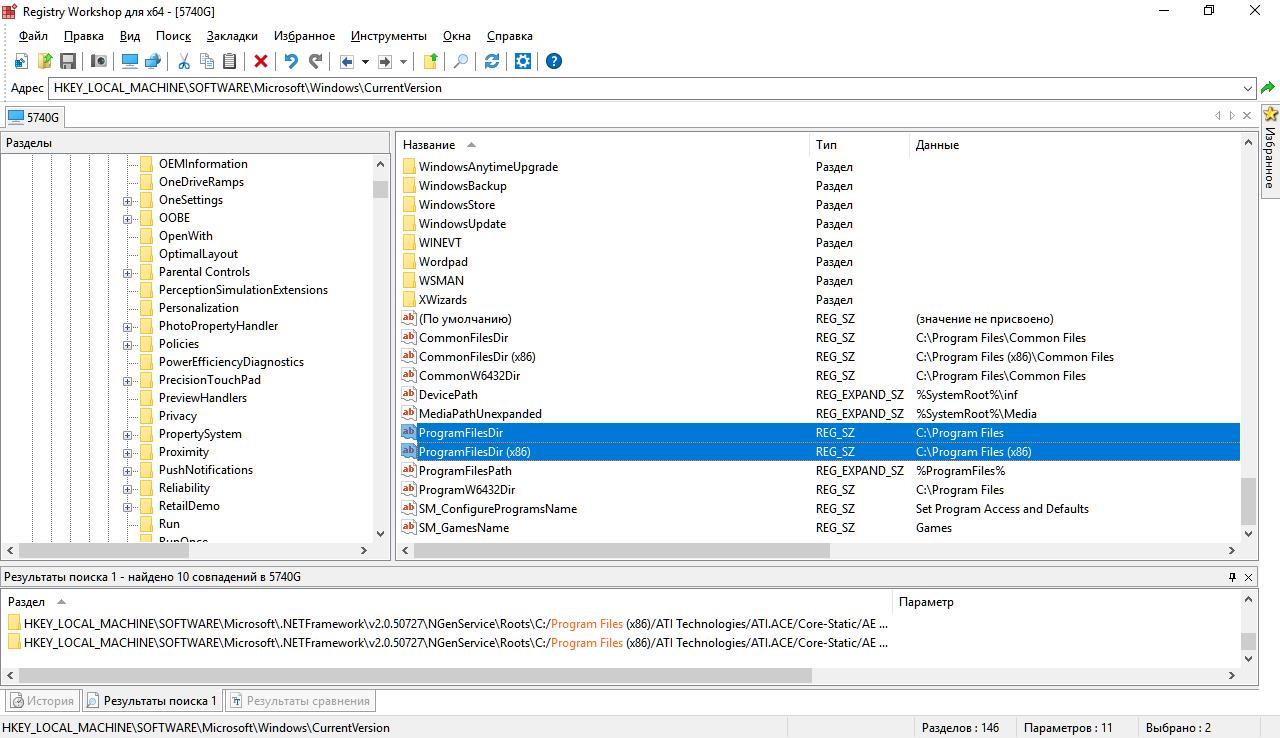The height and width of the screenshot is (738, 1280).
Task: Sort by the Название column header
Action: coord(604,145)
